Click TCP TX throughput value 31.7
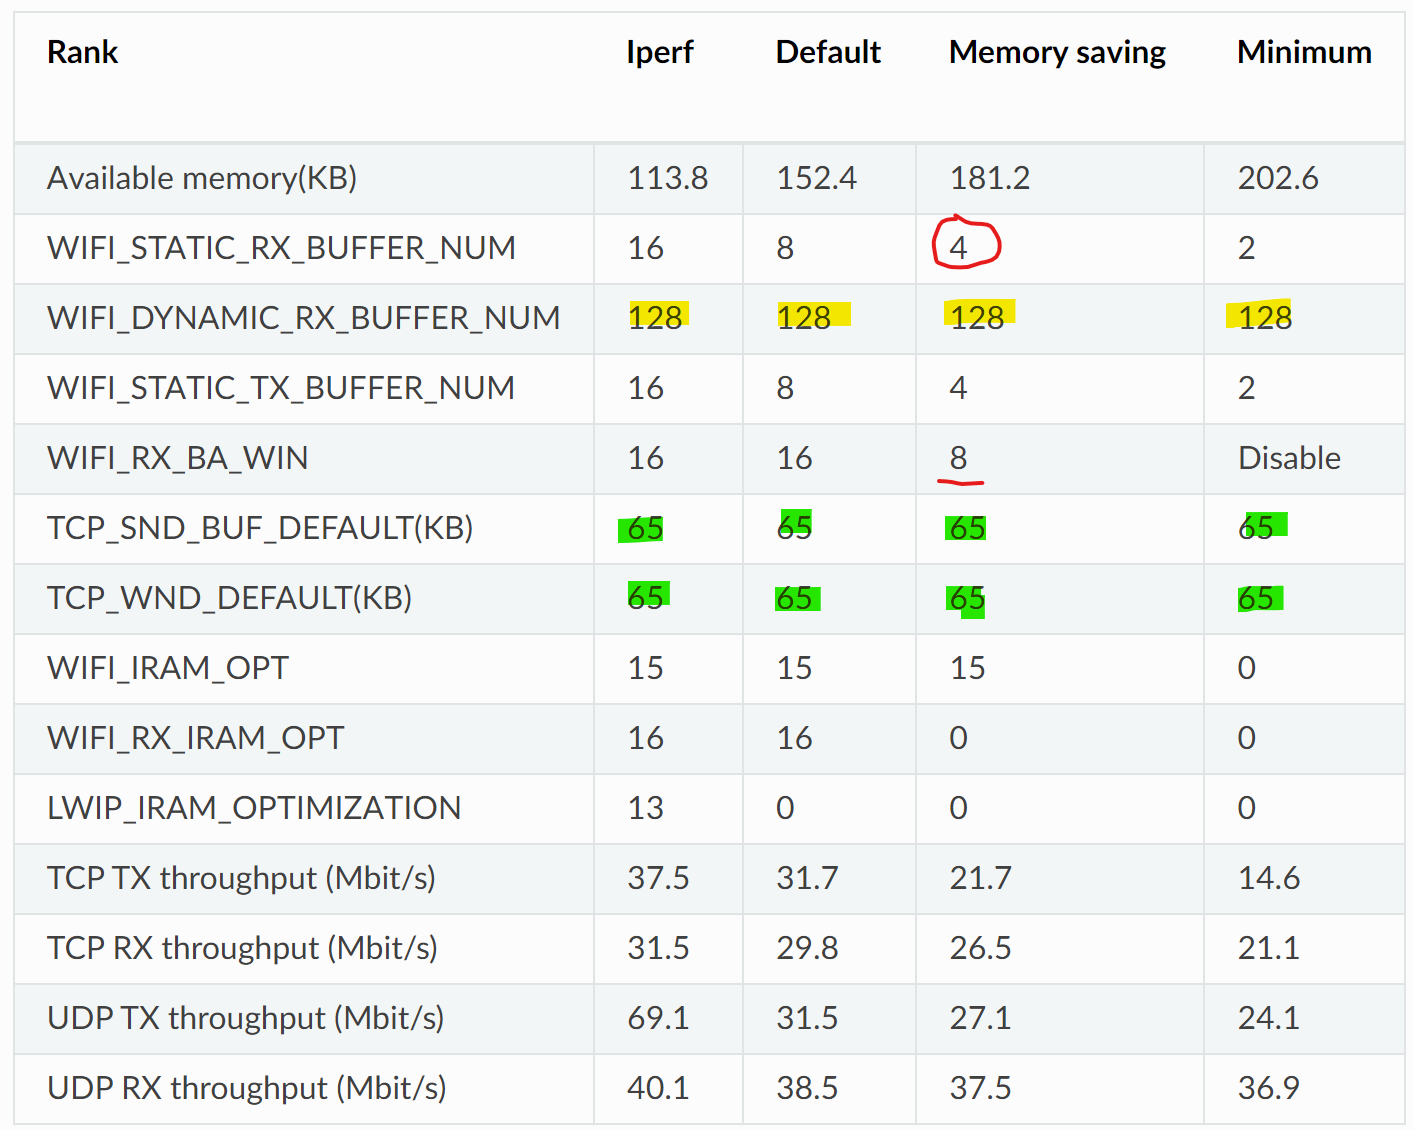Screen dimensions: 1414x1130 pos(807,878)
